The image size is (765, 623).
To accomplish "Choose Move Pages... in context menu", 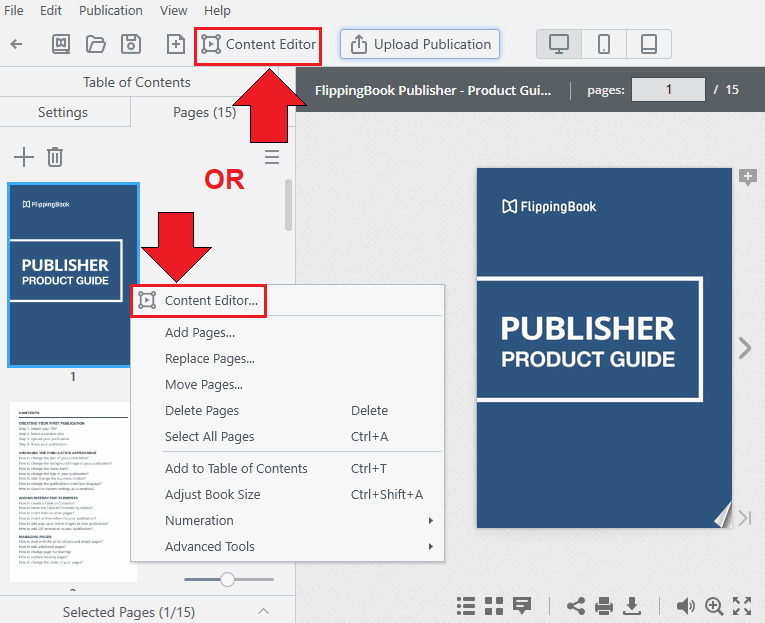I will point(204,384).
